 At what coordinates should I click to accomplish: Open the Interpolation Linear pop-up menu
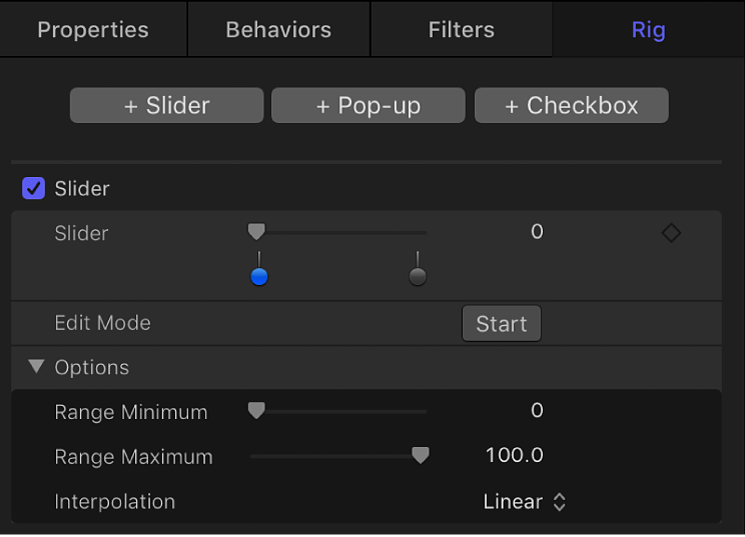(x=525, y=502)
